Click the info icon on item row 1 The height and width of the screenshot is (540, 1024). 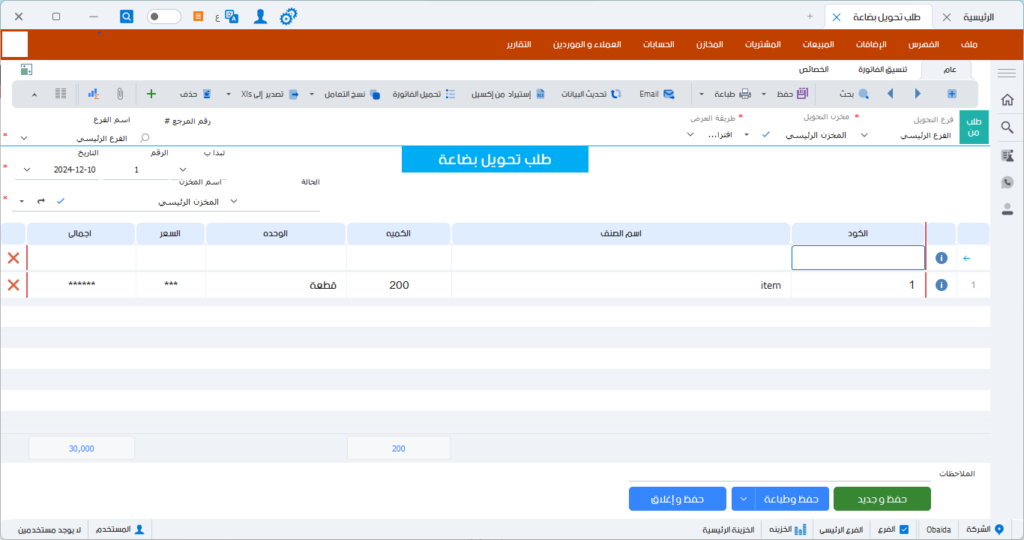tap(941, 285)
